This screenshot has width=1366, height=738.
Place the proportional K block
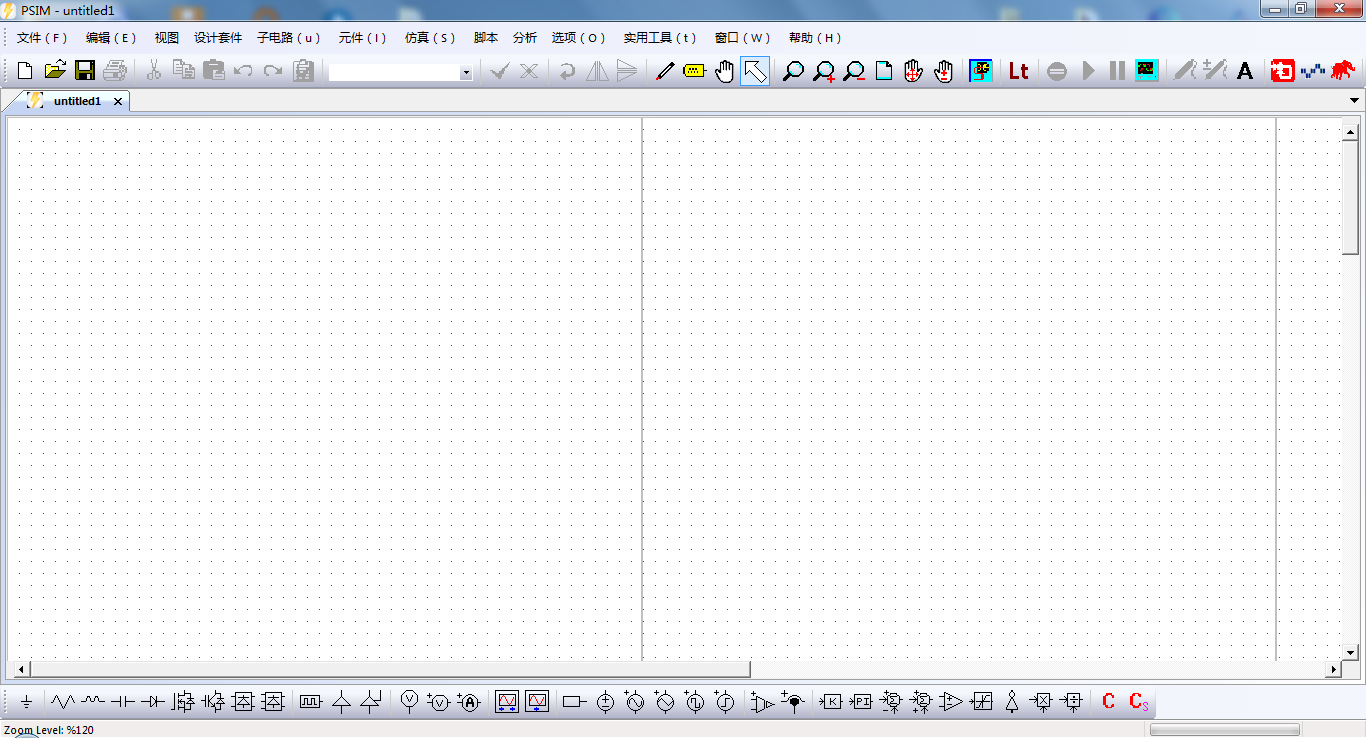[831, 702]
